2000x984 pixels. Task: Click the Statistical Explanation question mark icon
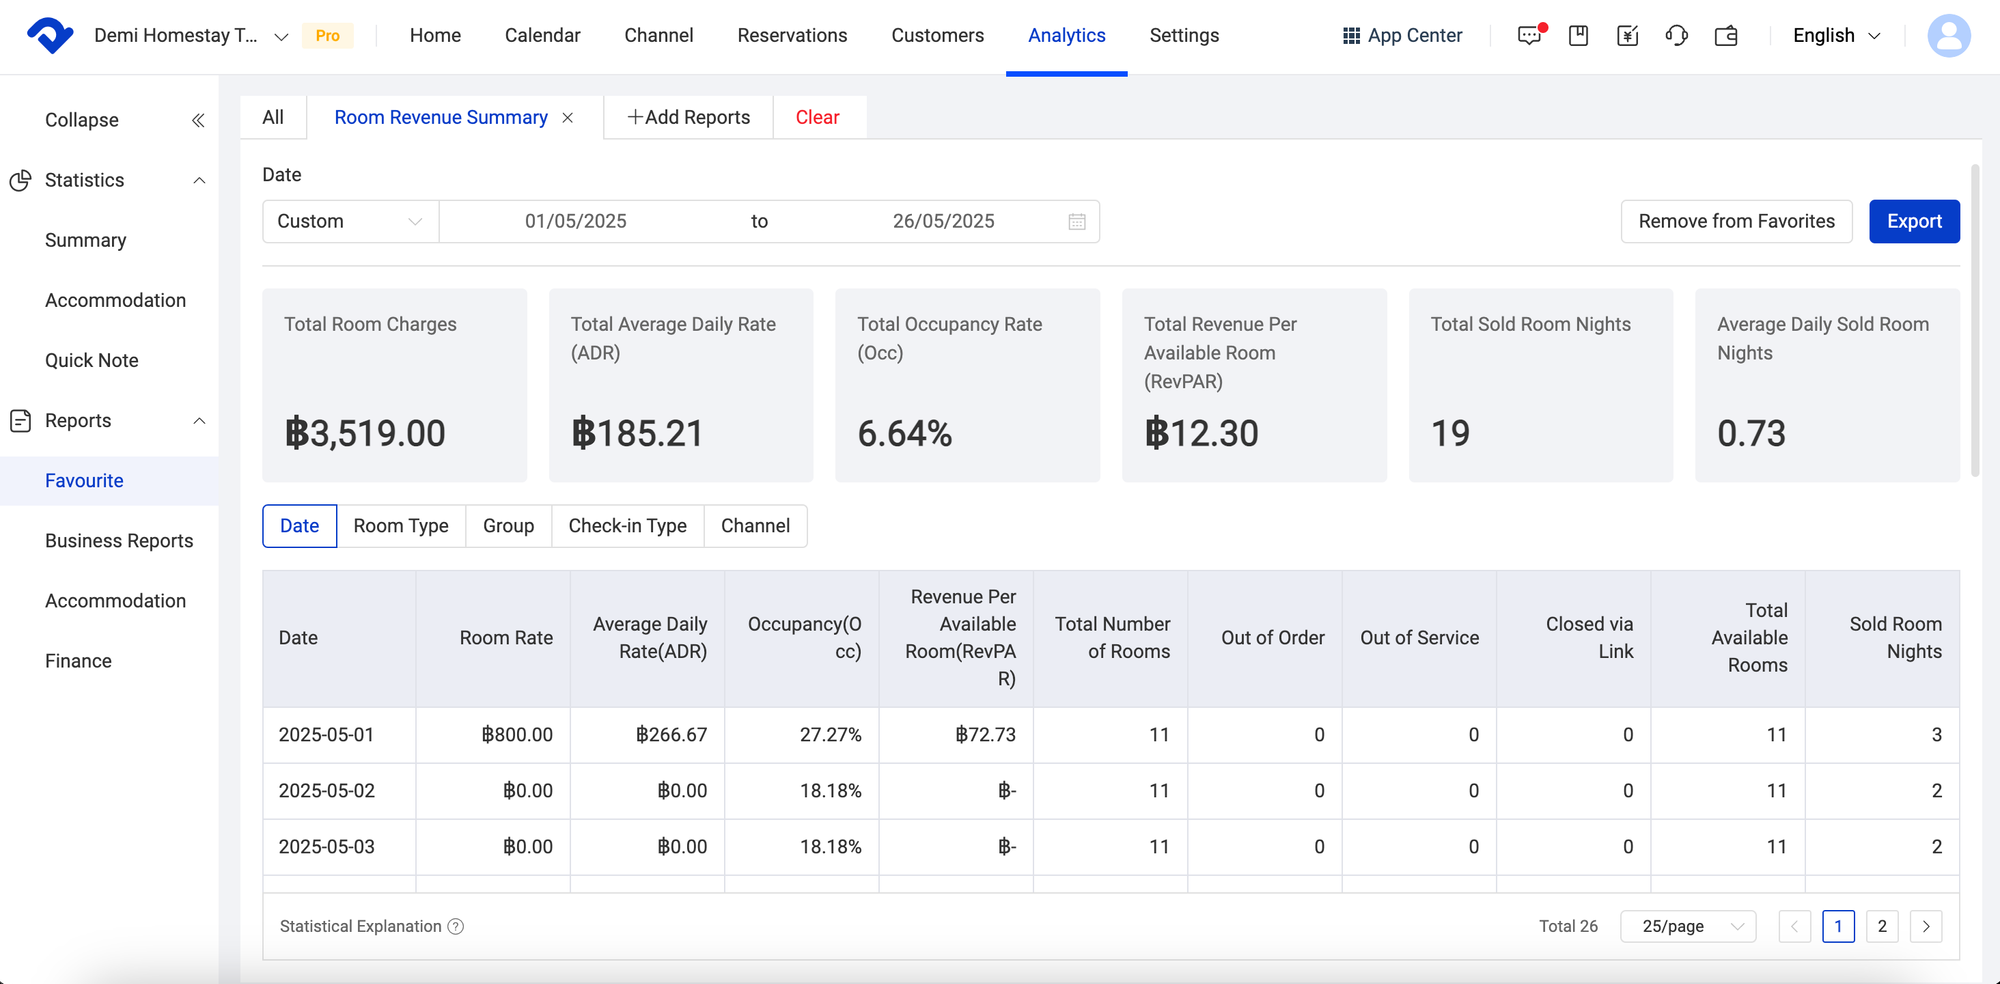point(456,926)
